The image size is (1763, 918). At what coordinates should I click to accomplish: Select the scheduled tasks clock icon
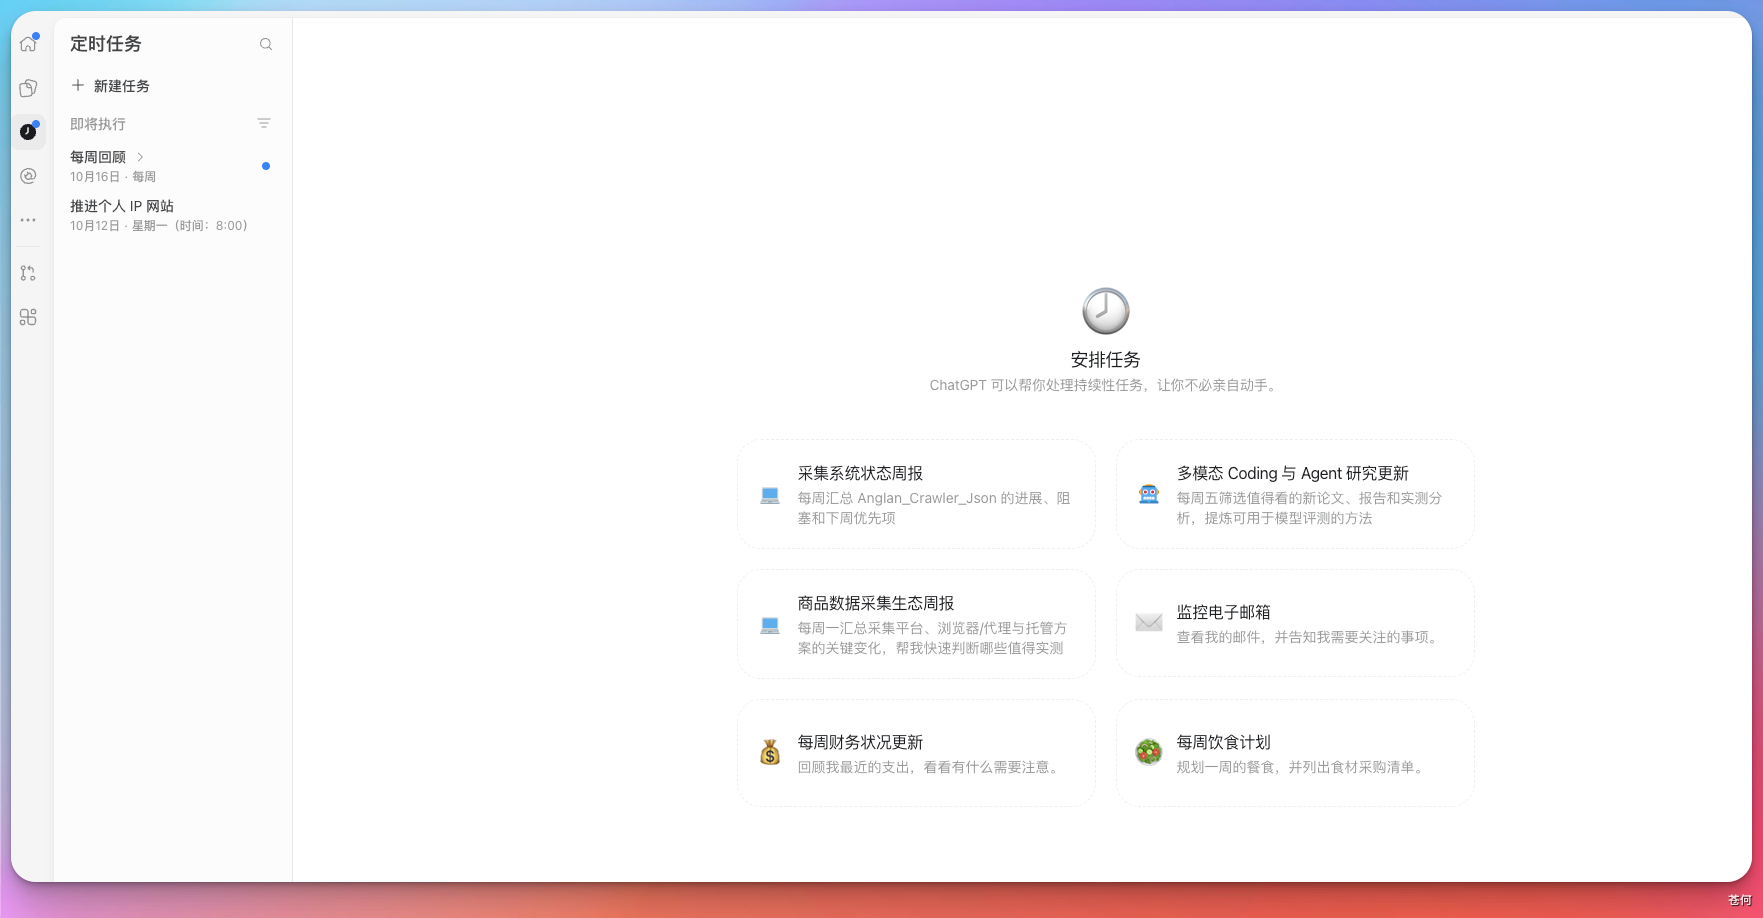coord(28,132)
